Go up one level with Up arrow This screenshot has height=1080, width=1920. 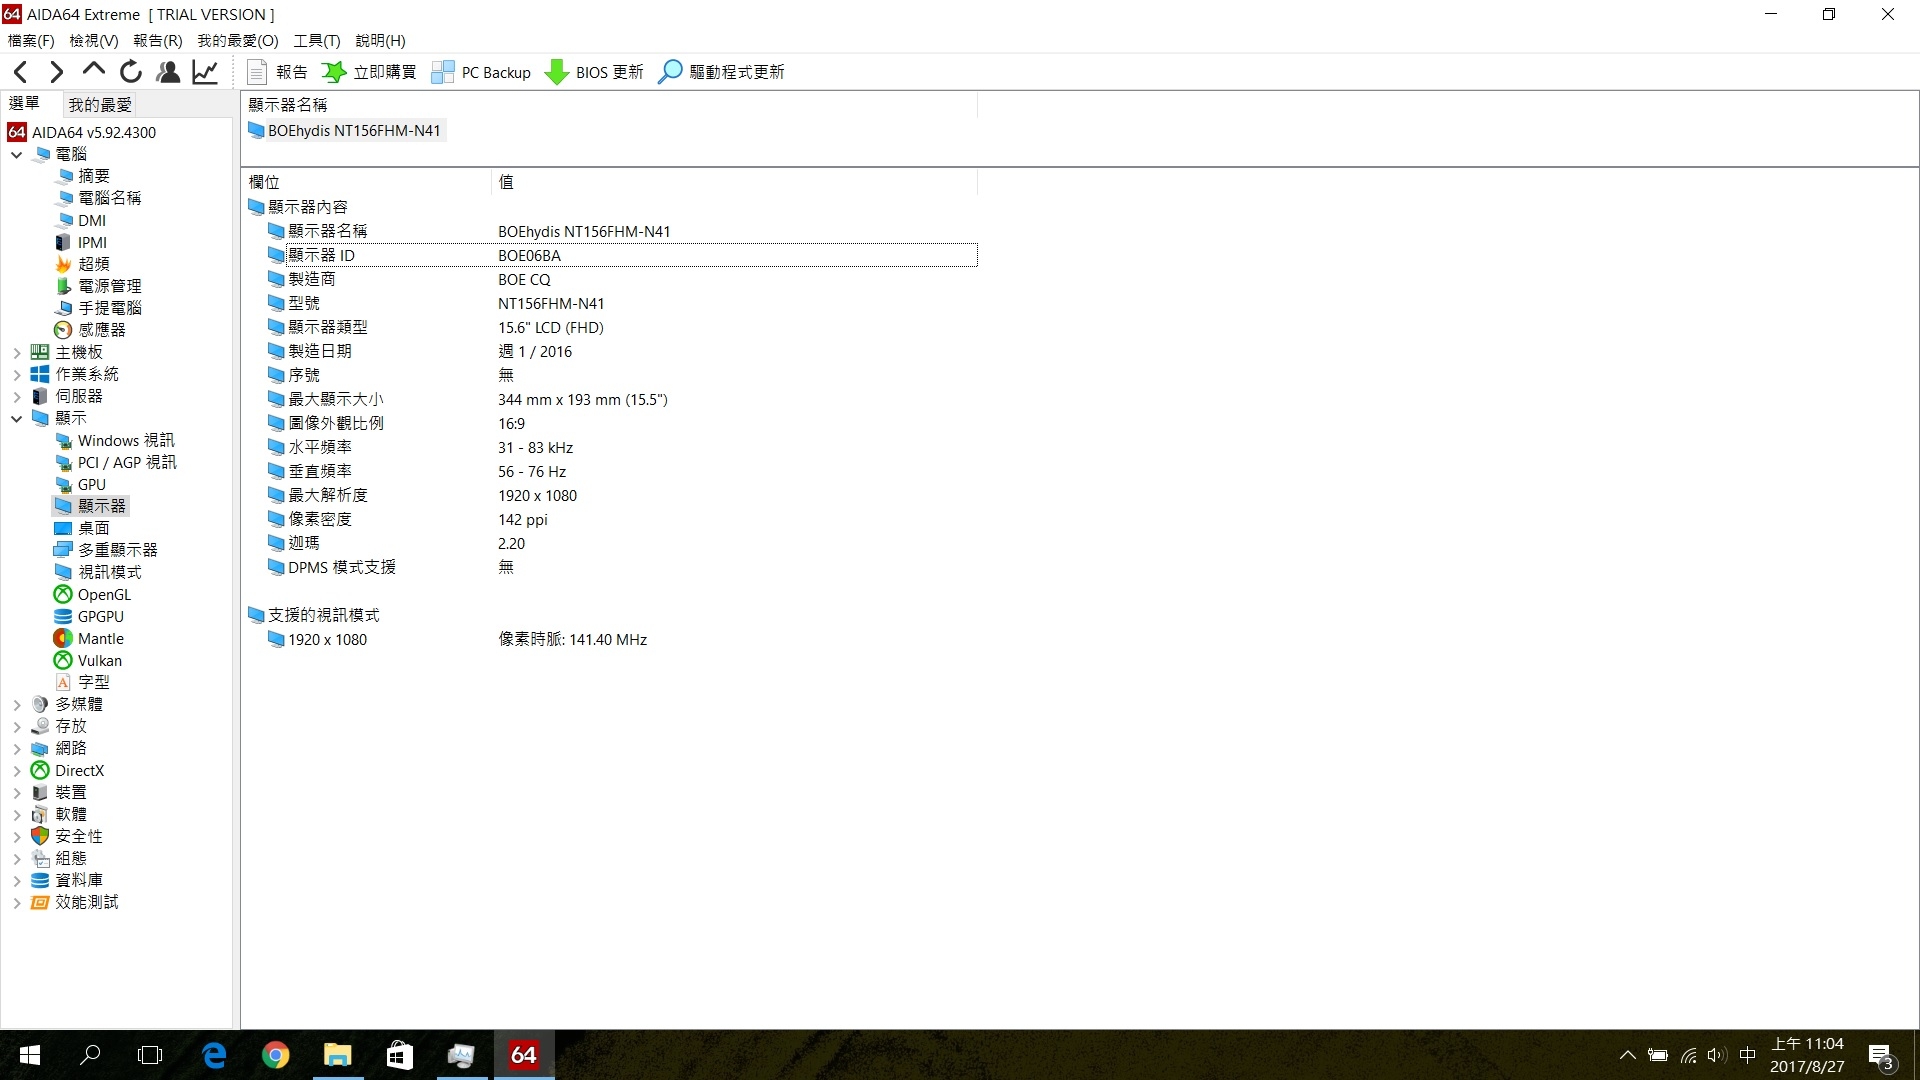coord(94,70)
